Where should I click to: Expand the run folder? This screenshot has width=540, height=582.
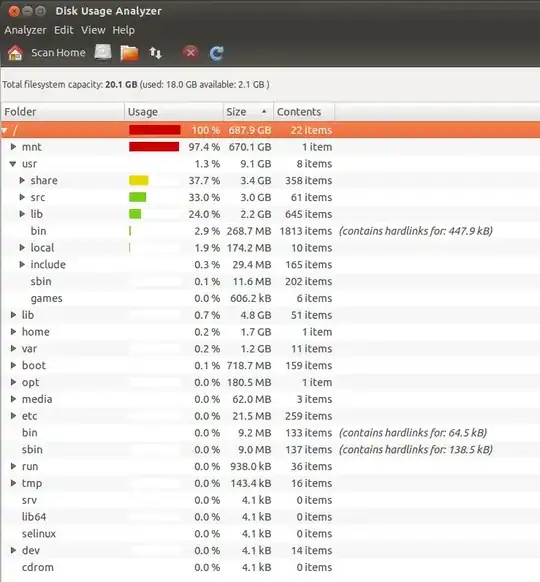pyautogui.click(x=13, y=466)
